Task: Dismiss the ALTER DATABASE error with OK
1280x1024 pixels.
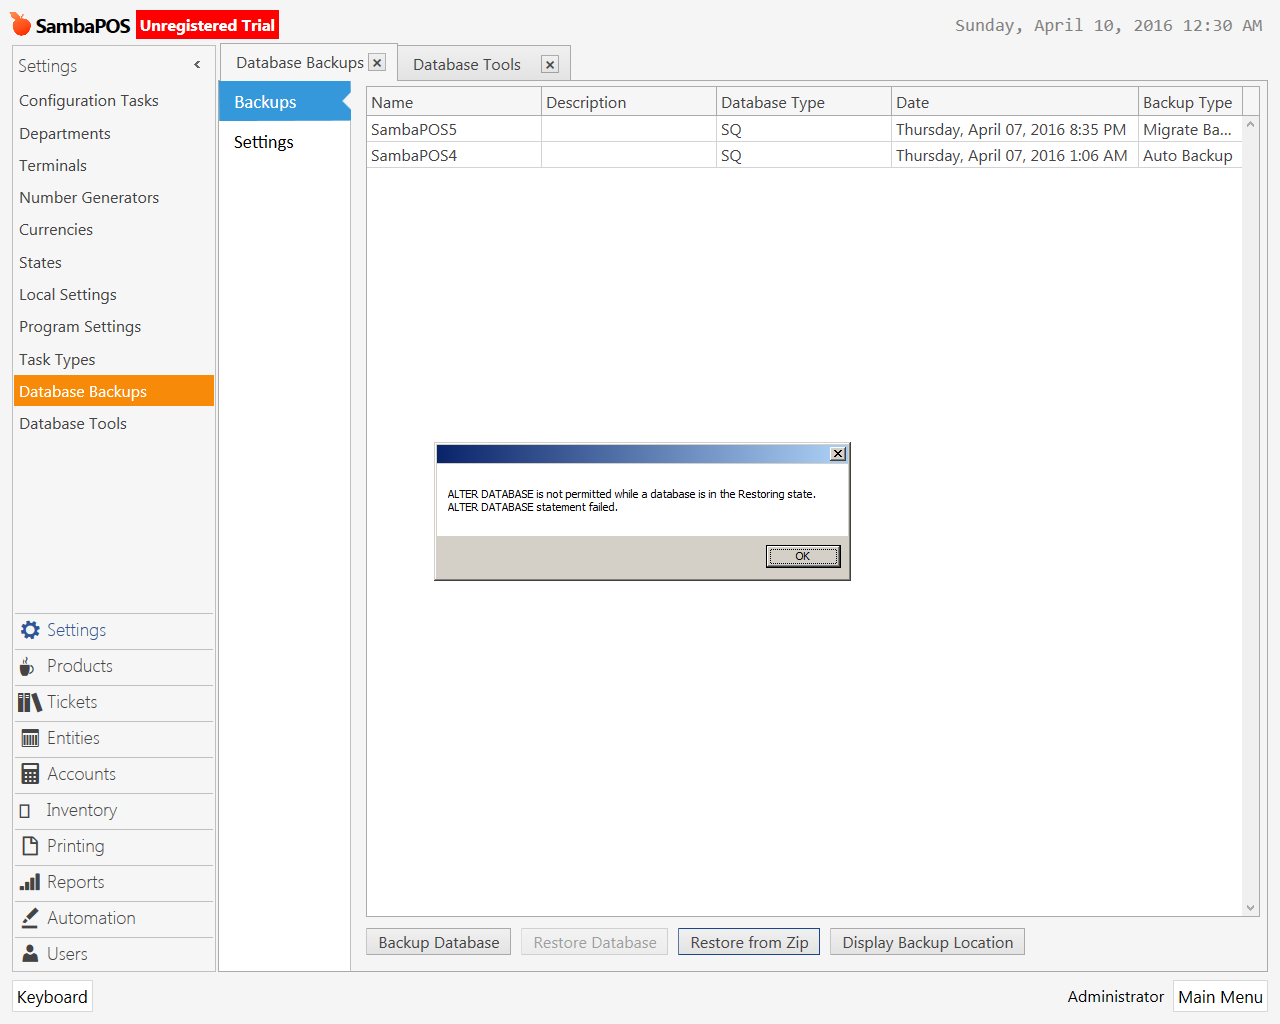Action: click(x=803, y=556)
